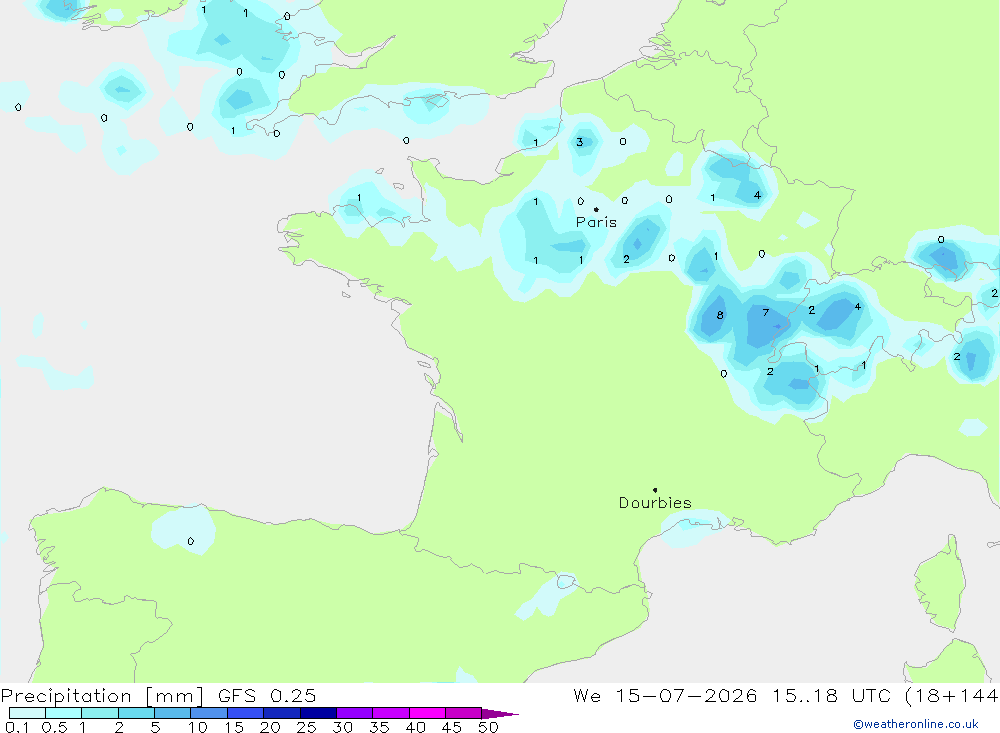Pick the 30–35 mm legend color swatch
This screenshot has height=733, width=1000.
point(355,713)
